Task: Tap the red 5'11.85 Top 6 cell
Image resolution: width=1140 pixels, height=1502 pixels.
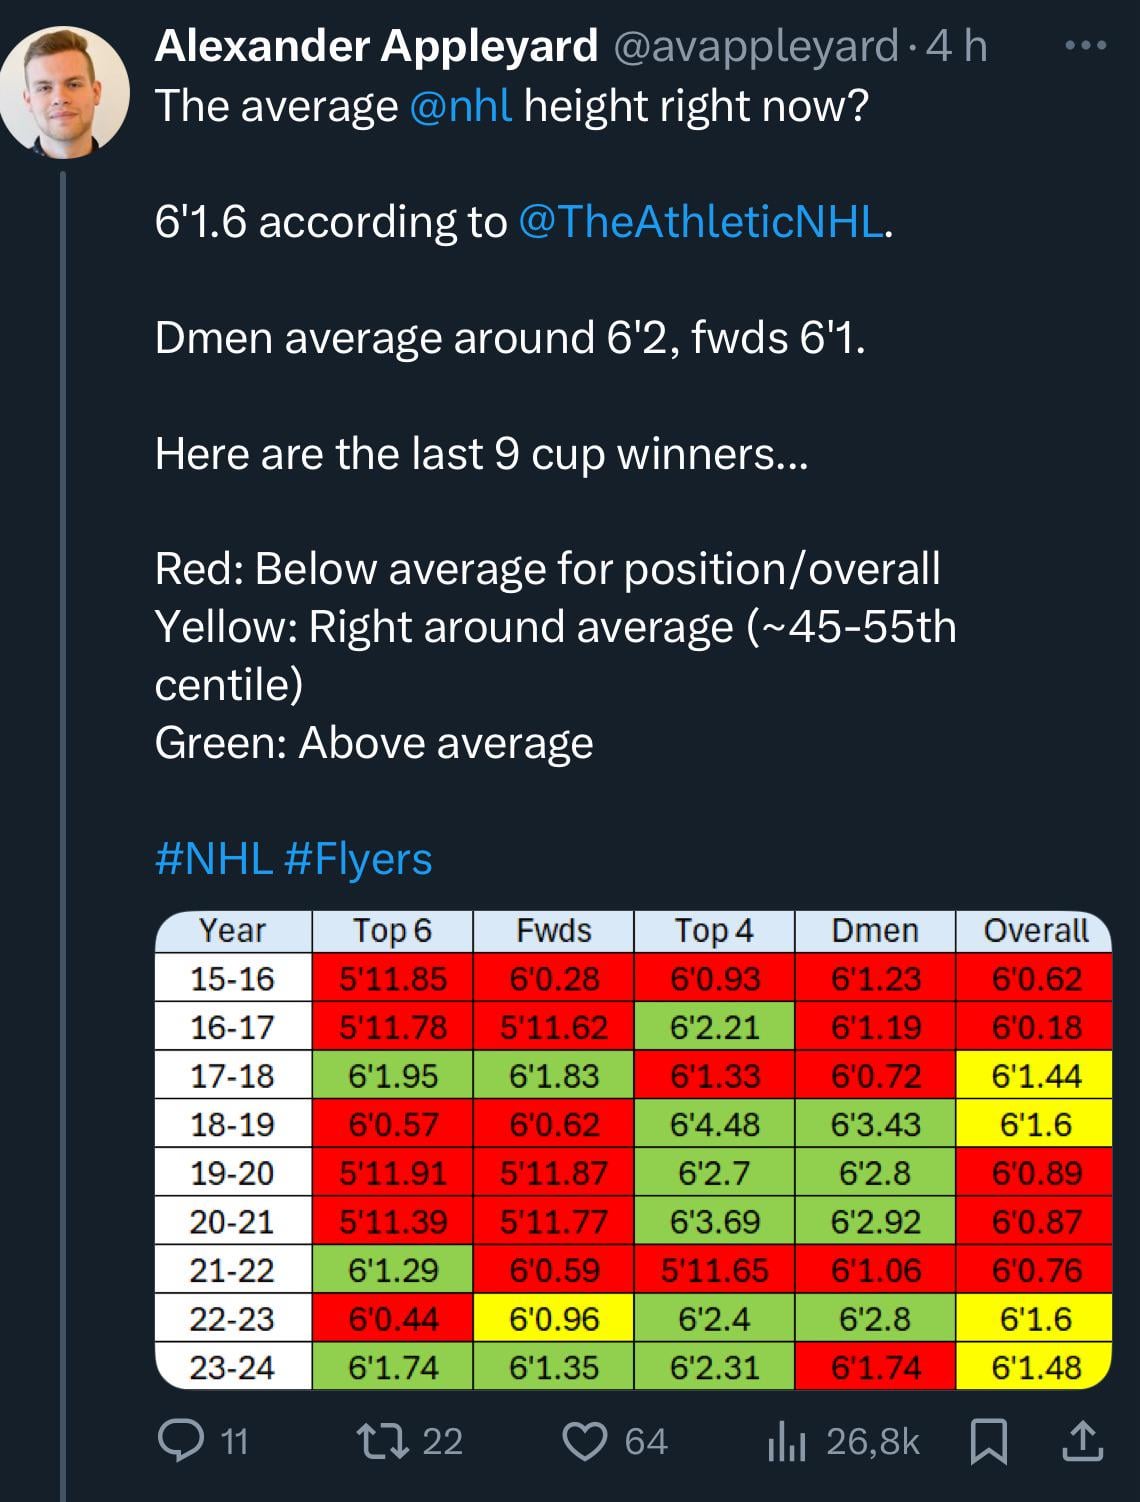Action: click(x=393, y=978)
